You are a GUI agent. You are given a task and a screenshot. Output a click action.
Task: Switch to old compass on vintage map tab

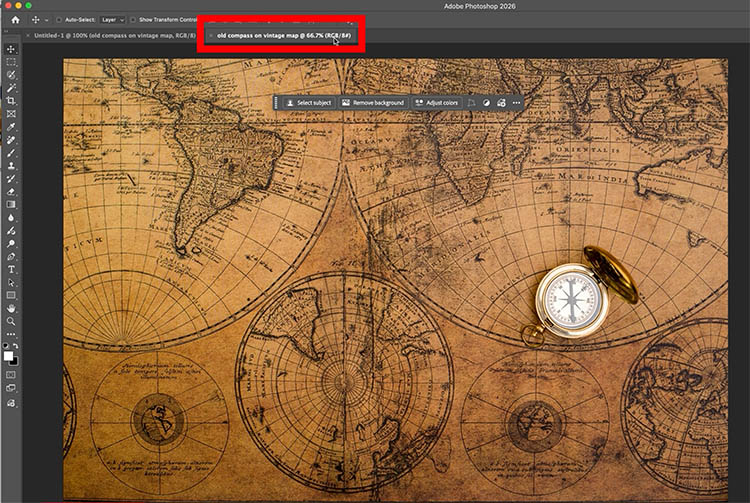click(285, 35)
